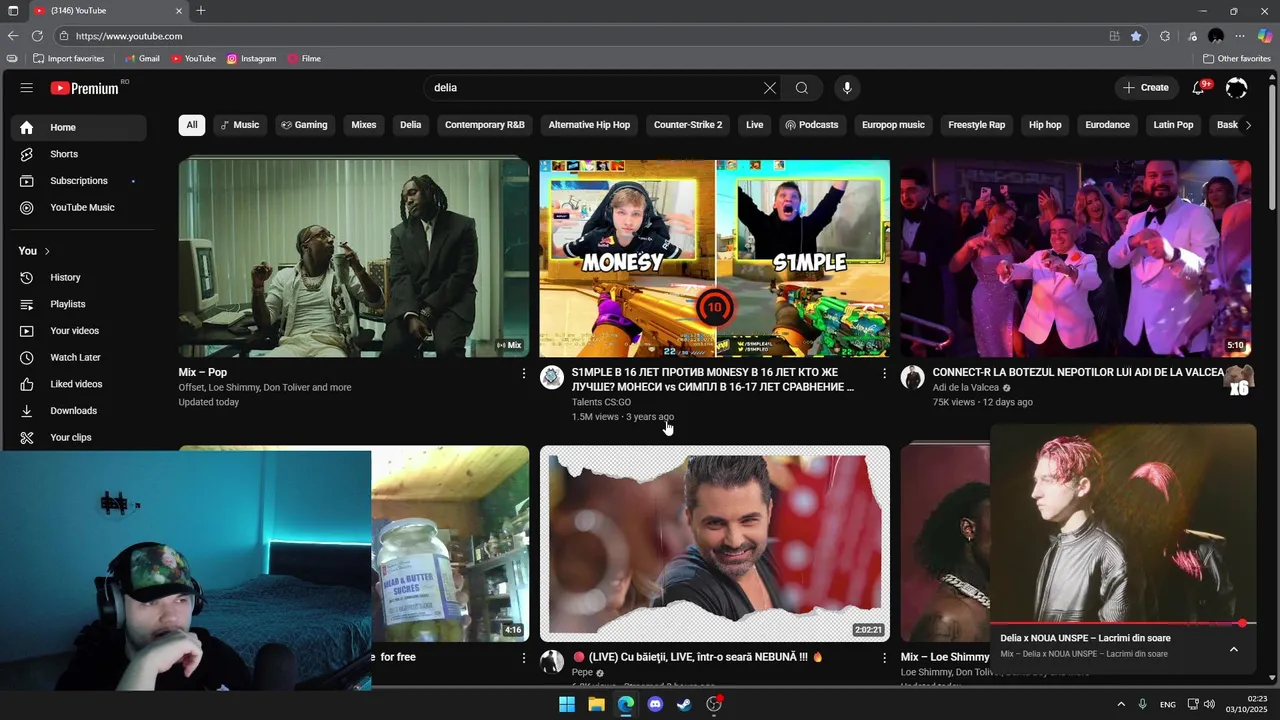Open Liked videos in the sidebar
1280x720 pixels.
[78, 384]
